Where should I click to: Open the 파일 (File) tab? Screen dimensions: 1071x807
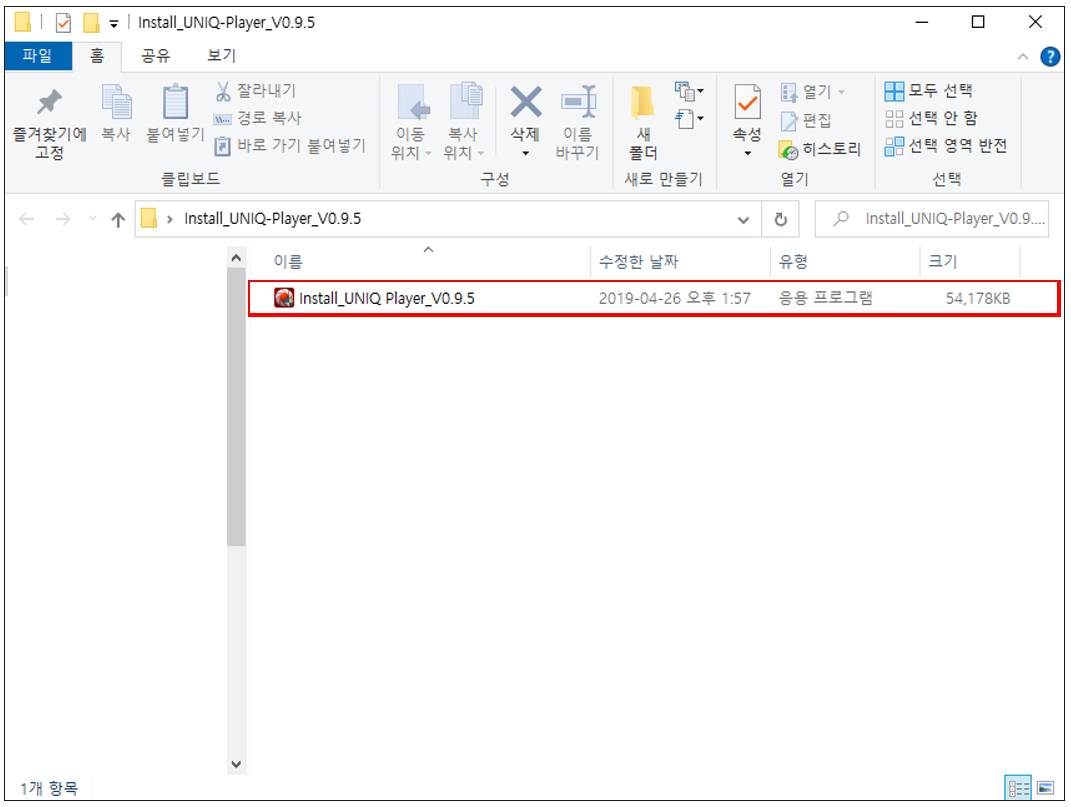pyautogui.click(x=38, y=55)
